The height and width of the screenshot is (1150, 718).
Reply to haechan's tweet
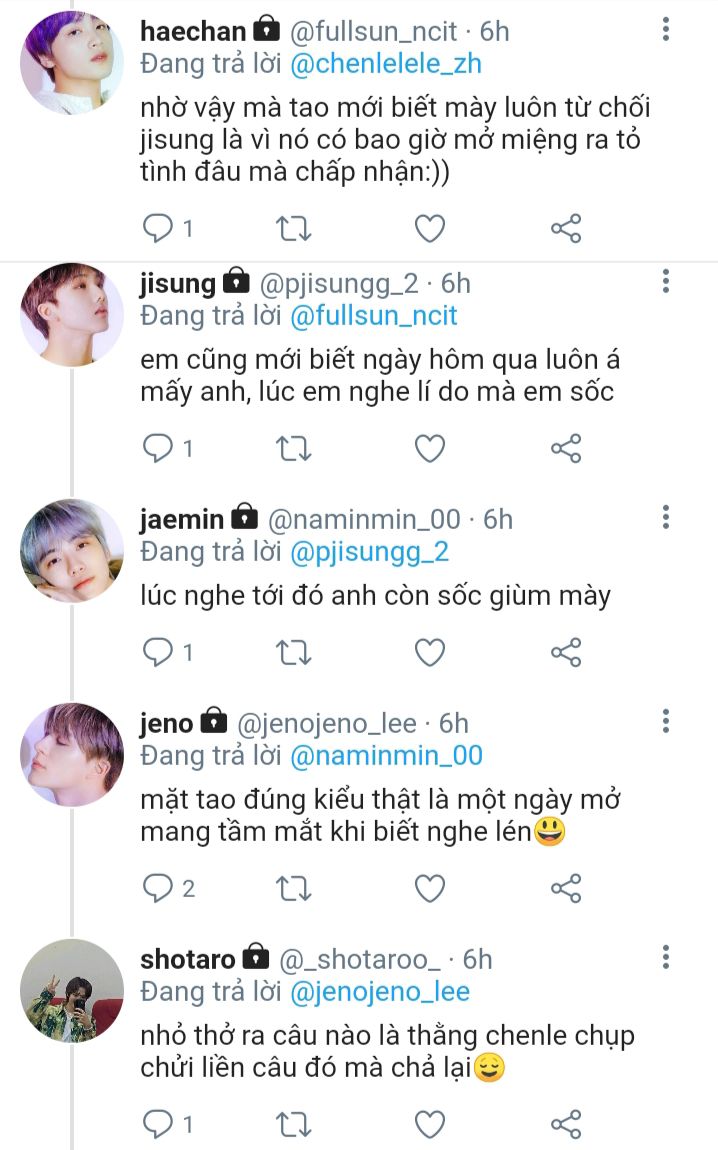(158, 229)
